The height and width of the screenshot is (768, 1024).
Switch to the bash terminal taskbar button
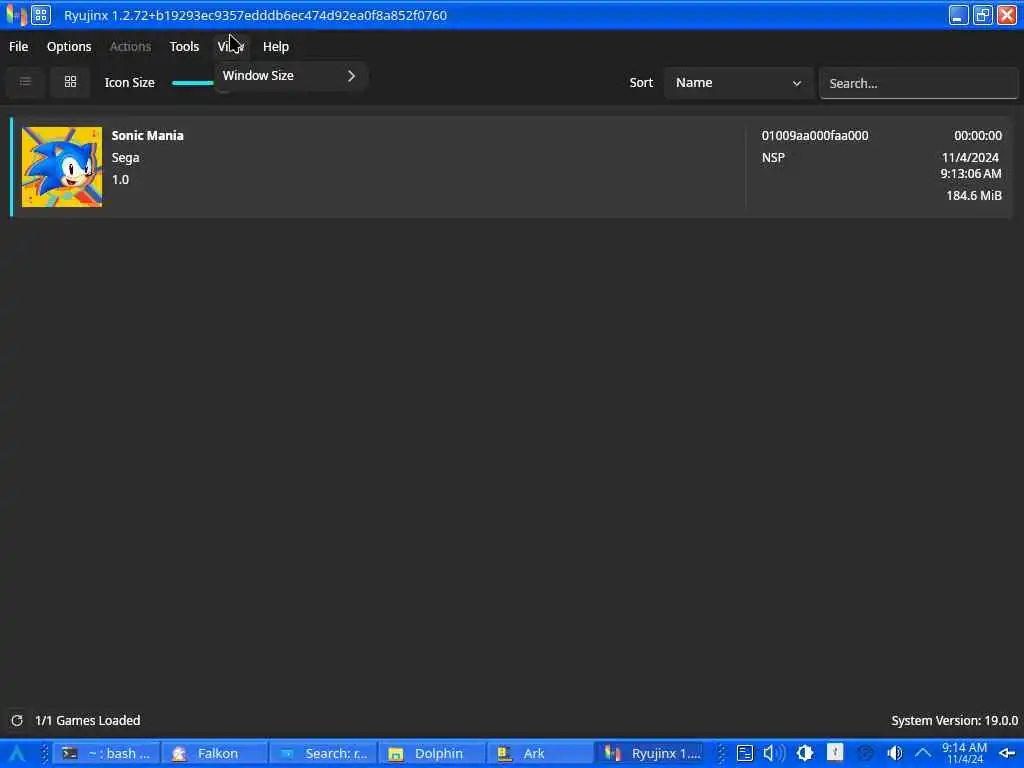coord(106,754)
